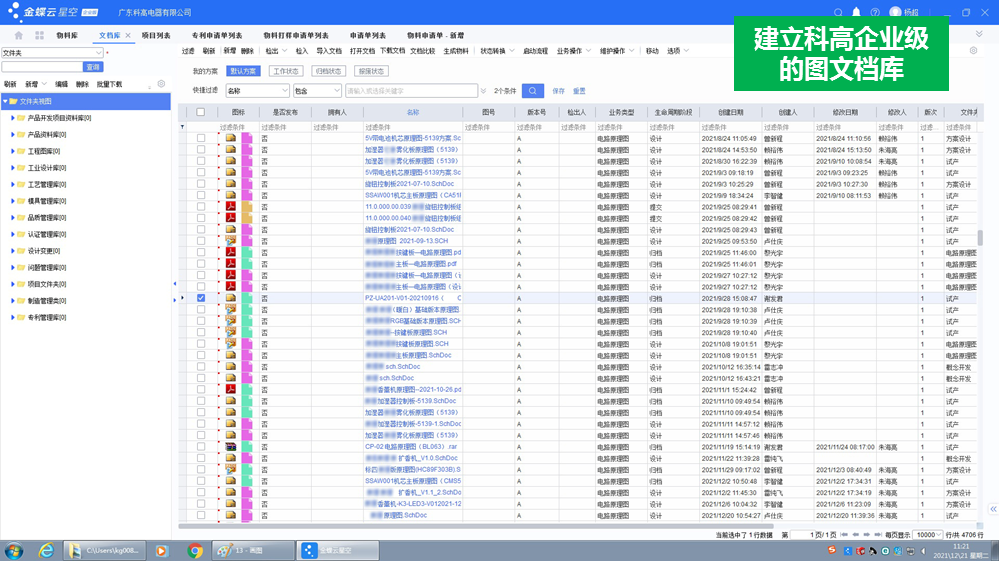Click 重置 link beside quick filter

(579, 91)
